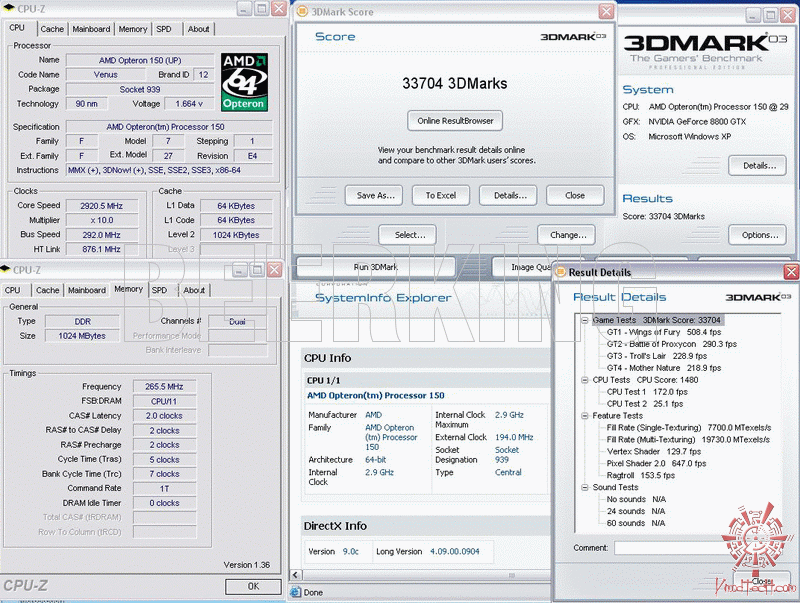
Task: Click the Result Details window title icon
Action: 560,272
